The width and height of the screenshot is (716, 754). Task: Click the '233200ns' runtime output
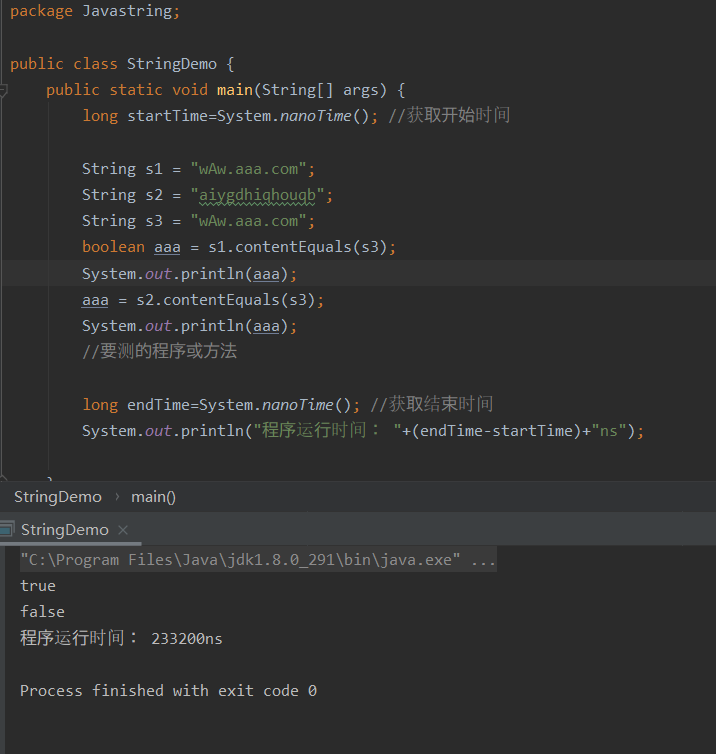pyautogui.click(x=187, y=639)
